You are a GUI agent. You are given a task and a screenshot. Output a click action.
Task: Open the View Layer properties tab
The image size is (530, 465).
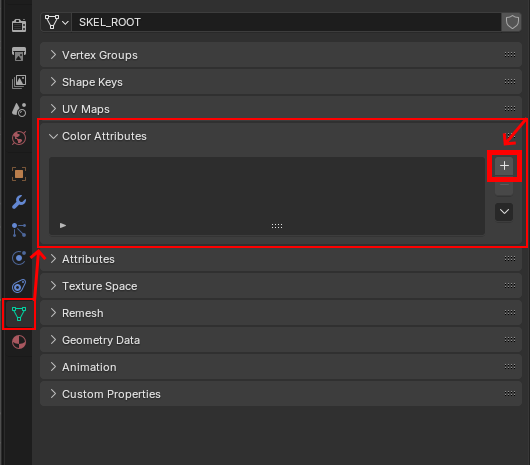[19, 82]
